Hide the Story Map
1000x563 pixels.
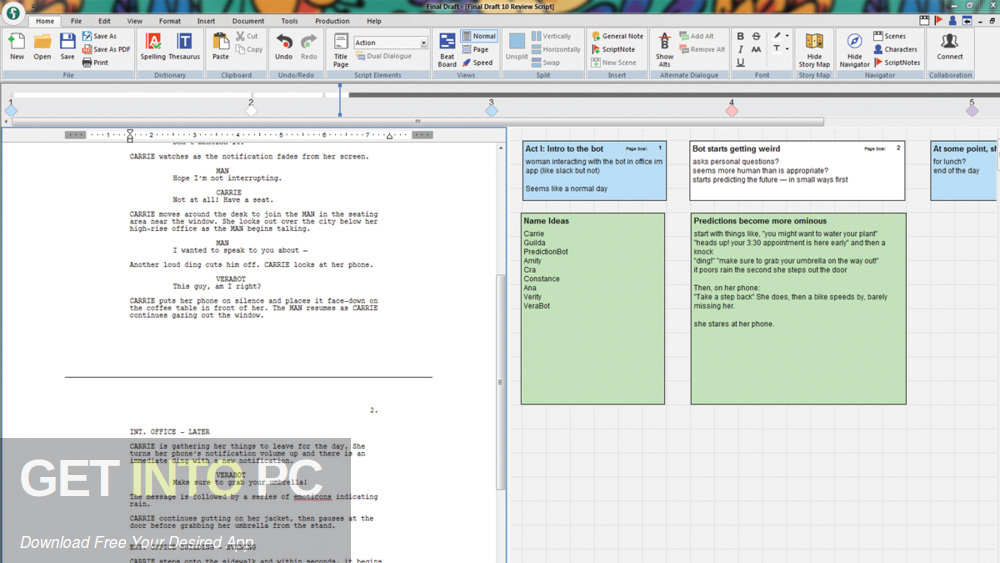point(814,46)
